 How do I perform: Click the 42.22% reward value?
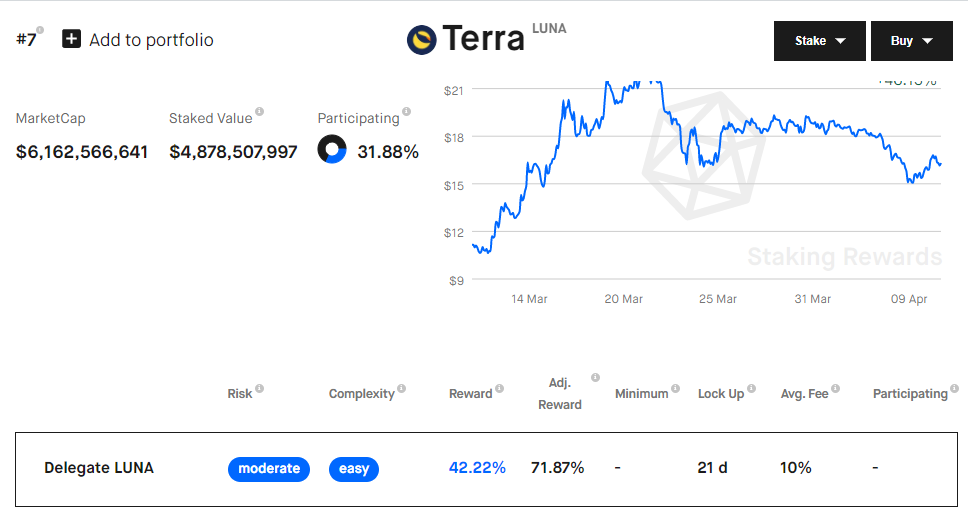tap(477, 468)
